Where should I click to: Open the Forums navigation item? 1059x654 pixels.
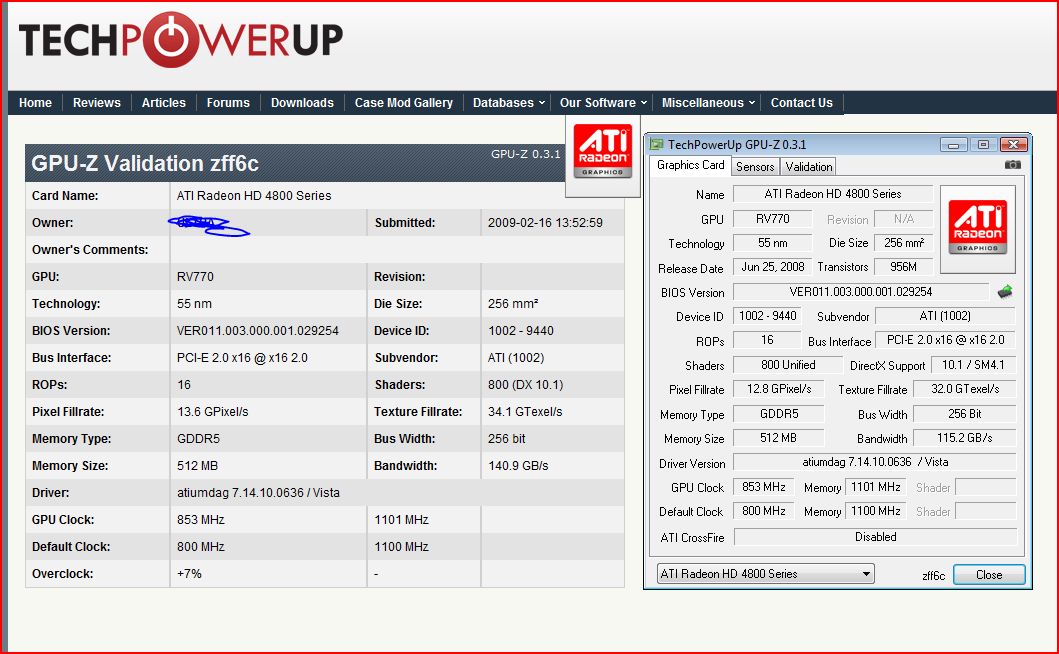228,103
